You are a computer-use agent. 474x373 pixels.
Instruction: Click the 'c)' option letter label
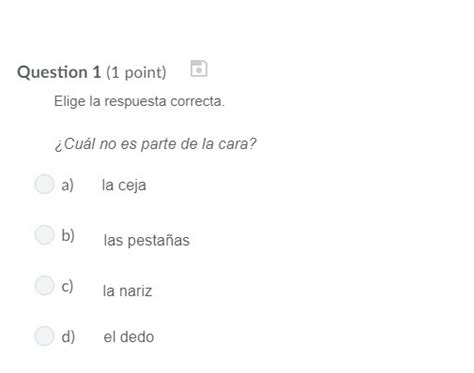click(67, 286)
